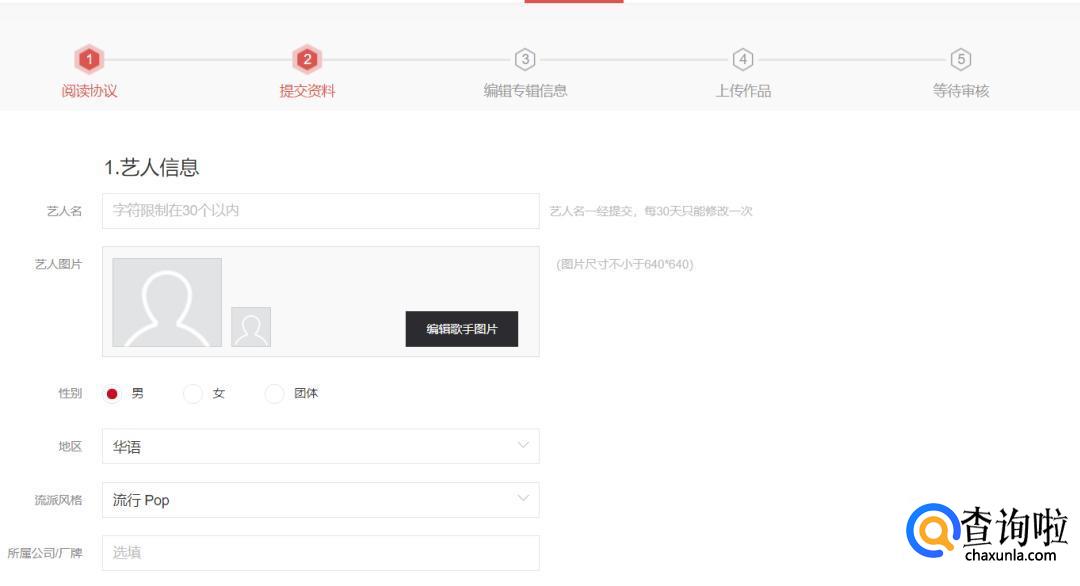
Task: Click step 4 hexagon icon 上传作品
Action: point(742,59)
